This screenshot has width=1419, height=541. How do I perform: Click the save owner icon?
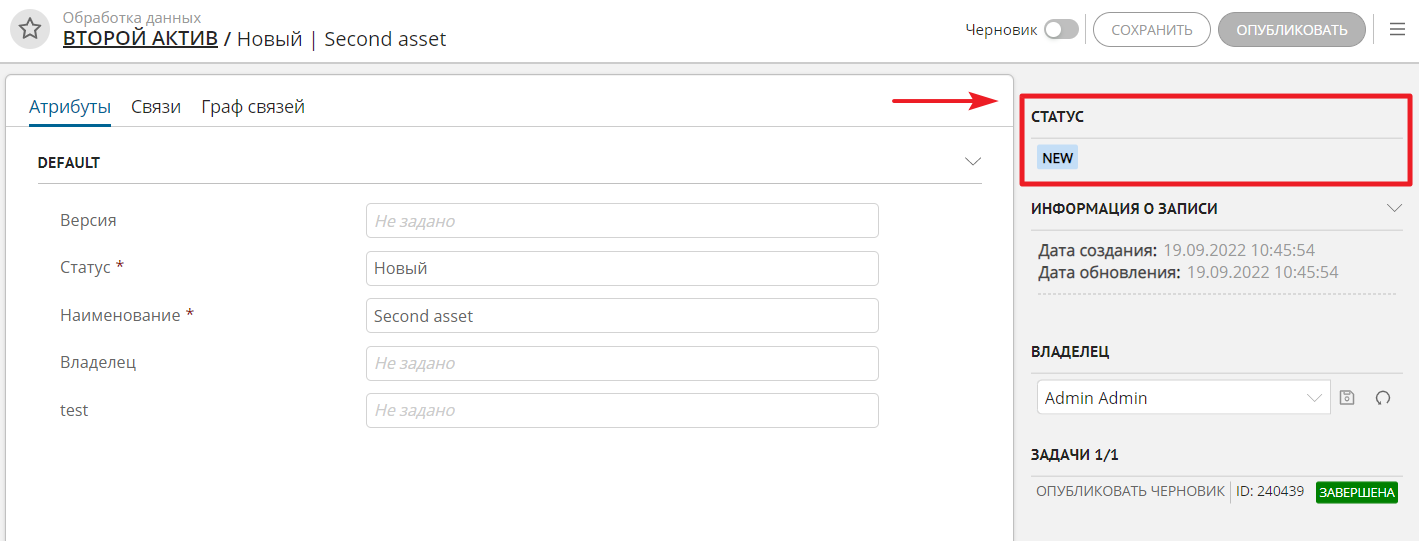tap(1347, 398)
